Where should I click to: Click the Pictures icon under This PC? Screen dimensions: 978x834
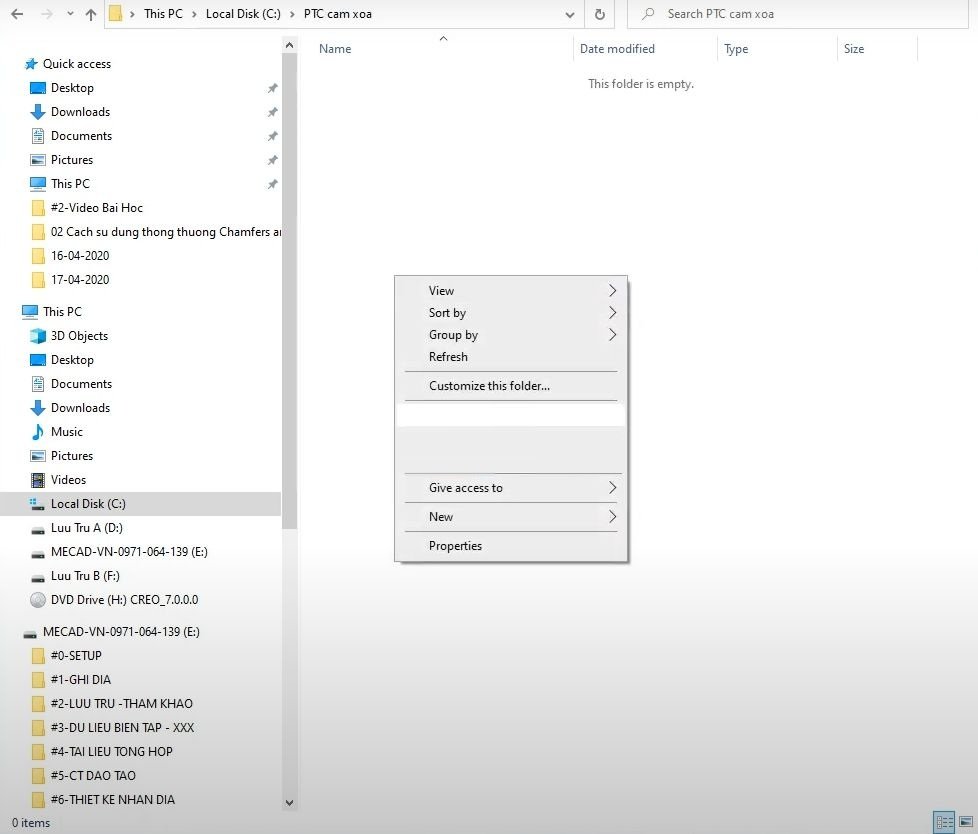click(38, 456)
